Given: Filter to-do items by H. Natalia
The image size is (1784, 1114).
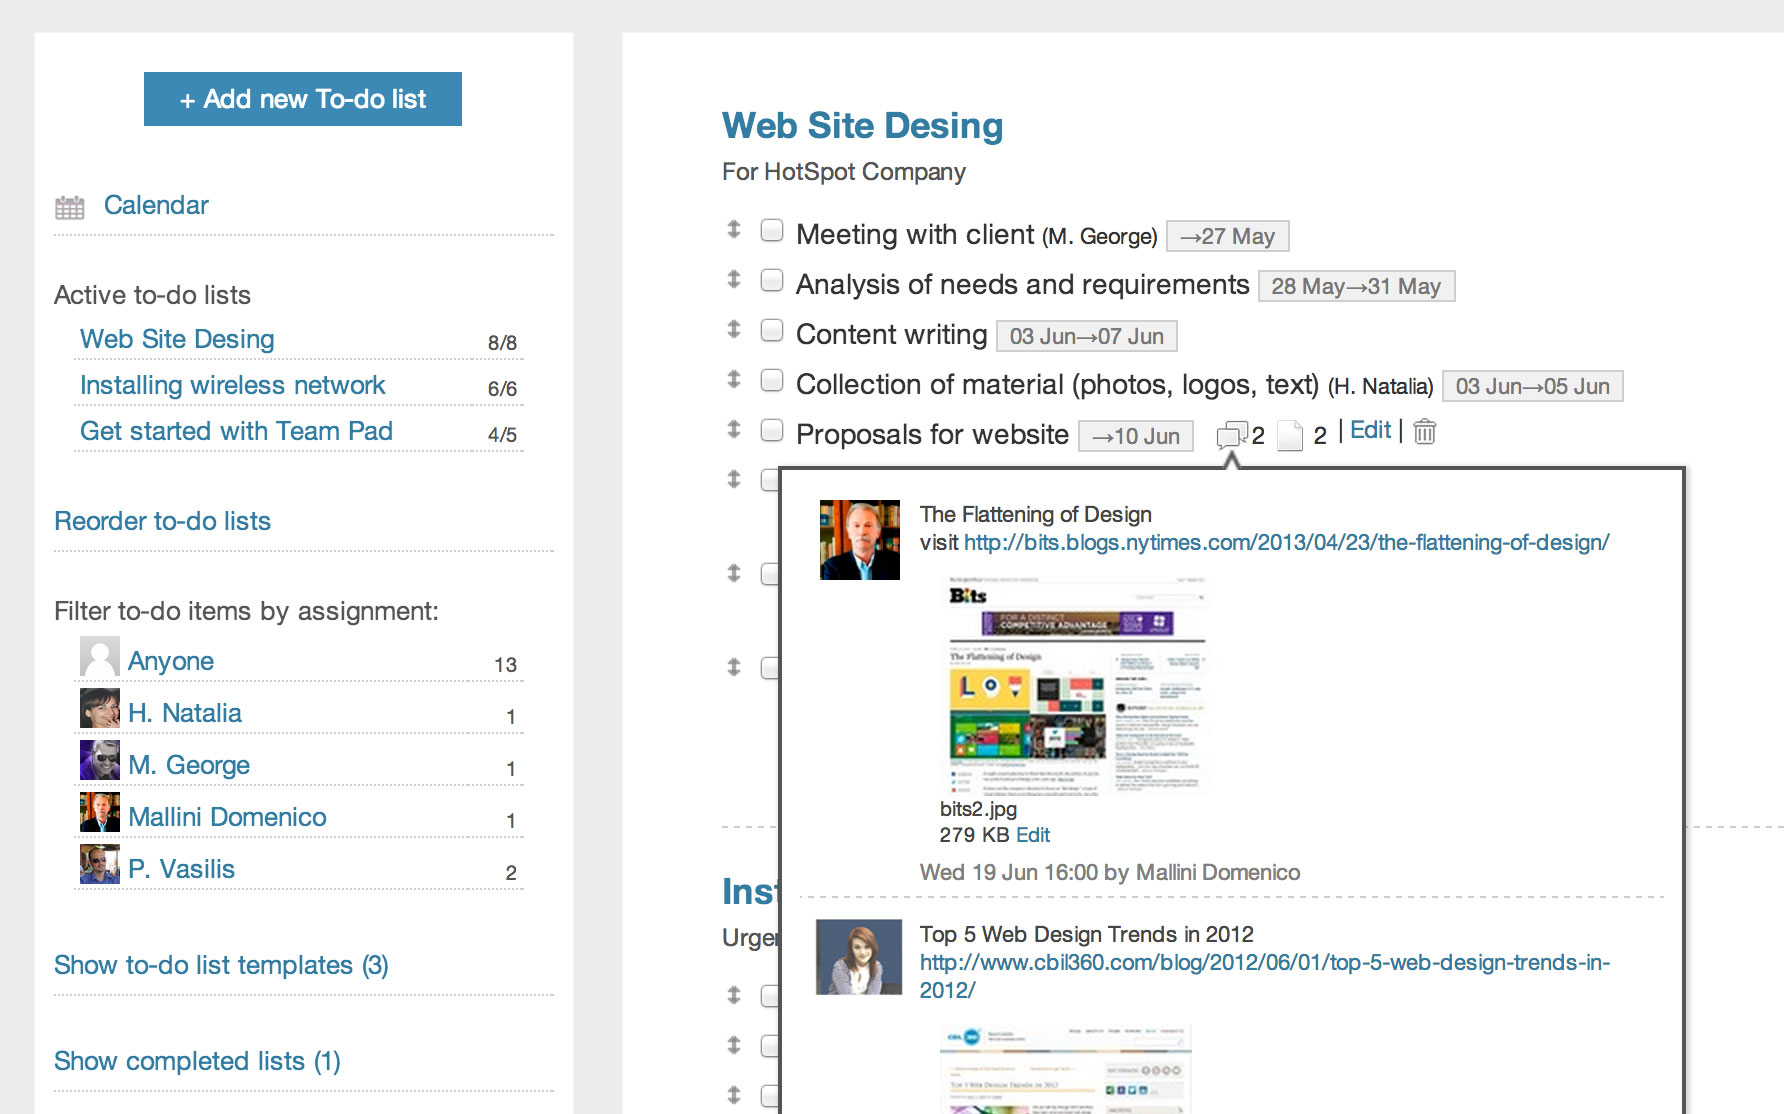Looking at the screenshot, I should coord(185,713).
